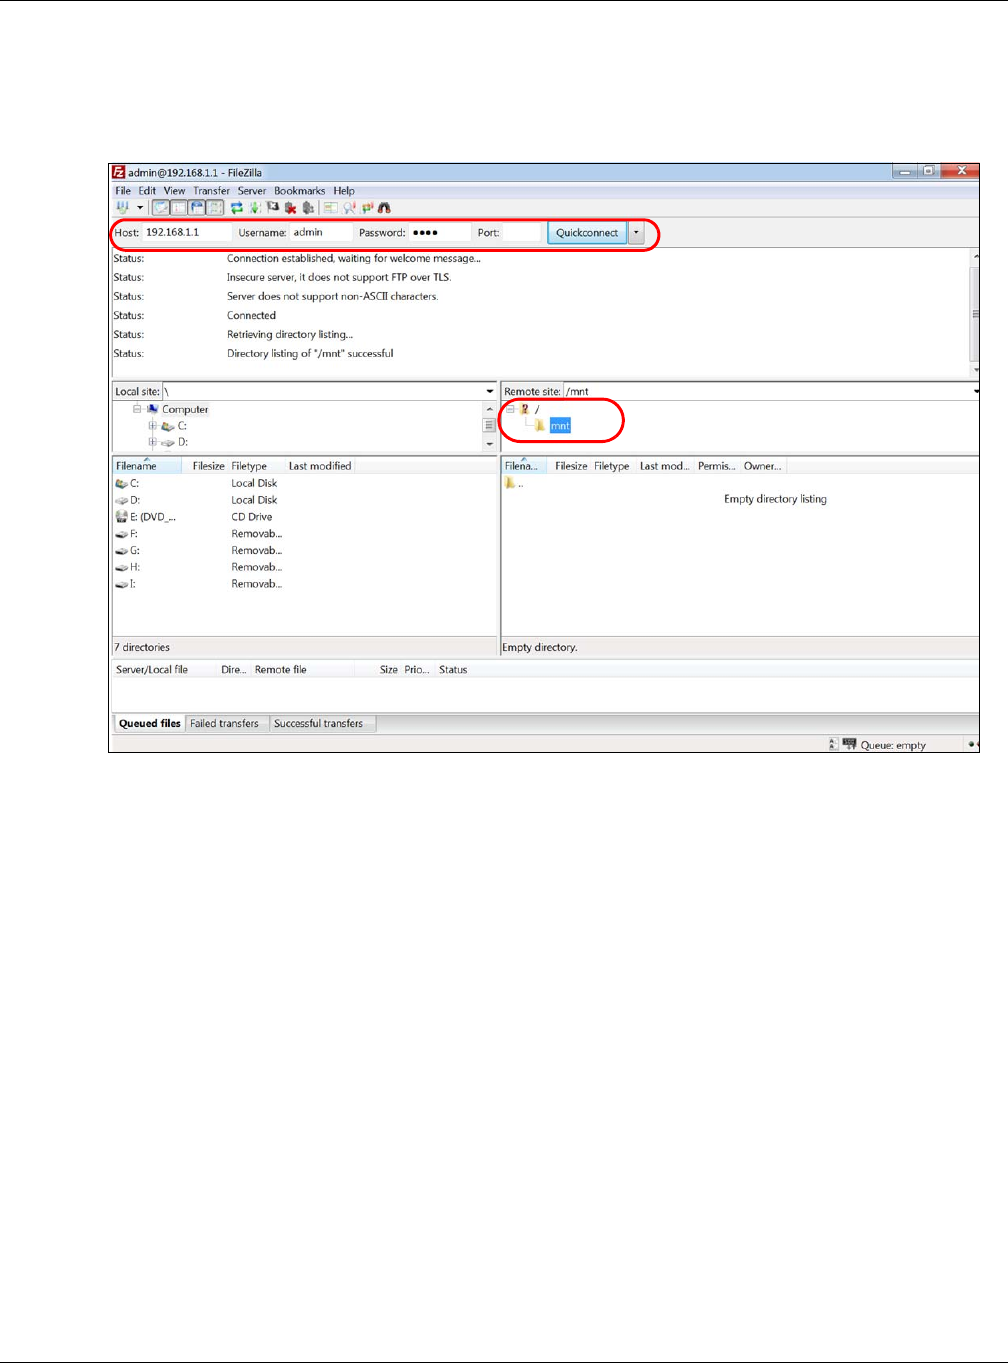1008x1363 pixels.
Task: Open the File menu
Action: point(123,190)
